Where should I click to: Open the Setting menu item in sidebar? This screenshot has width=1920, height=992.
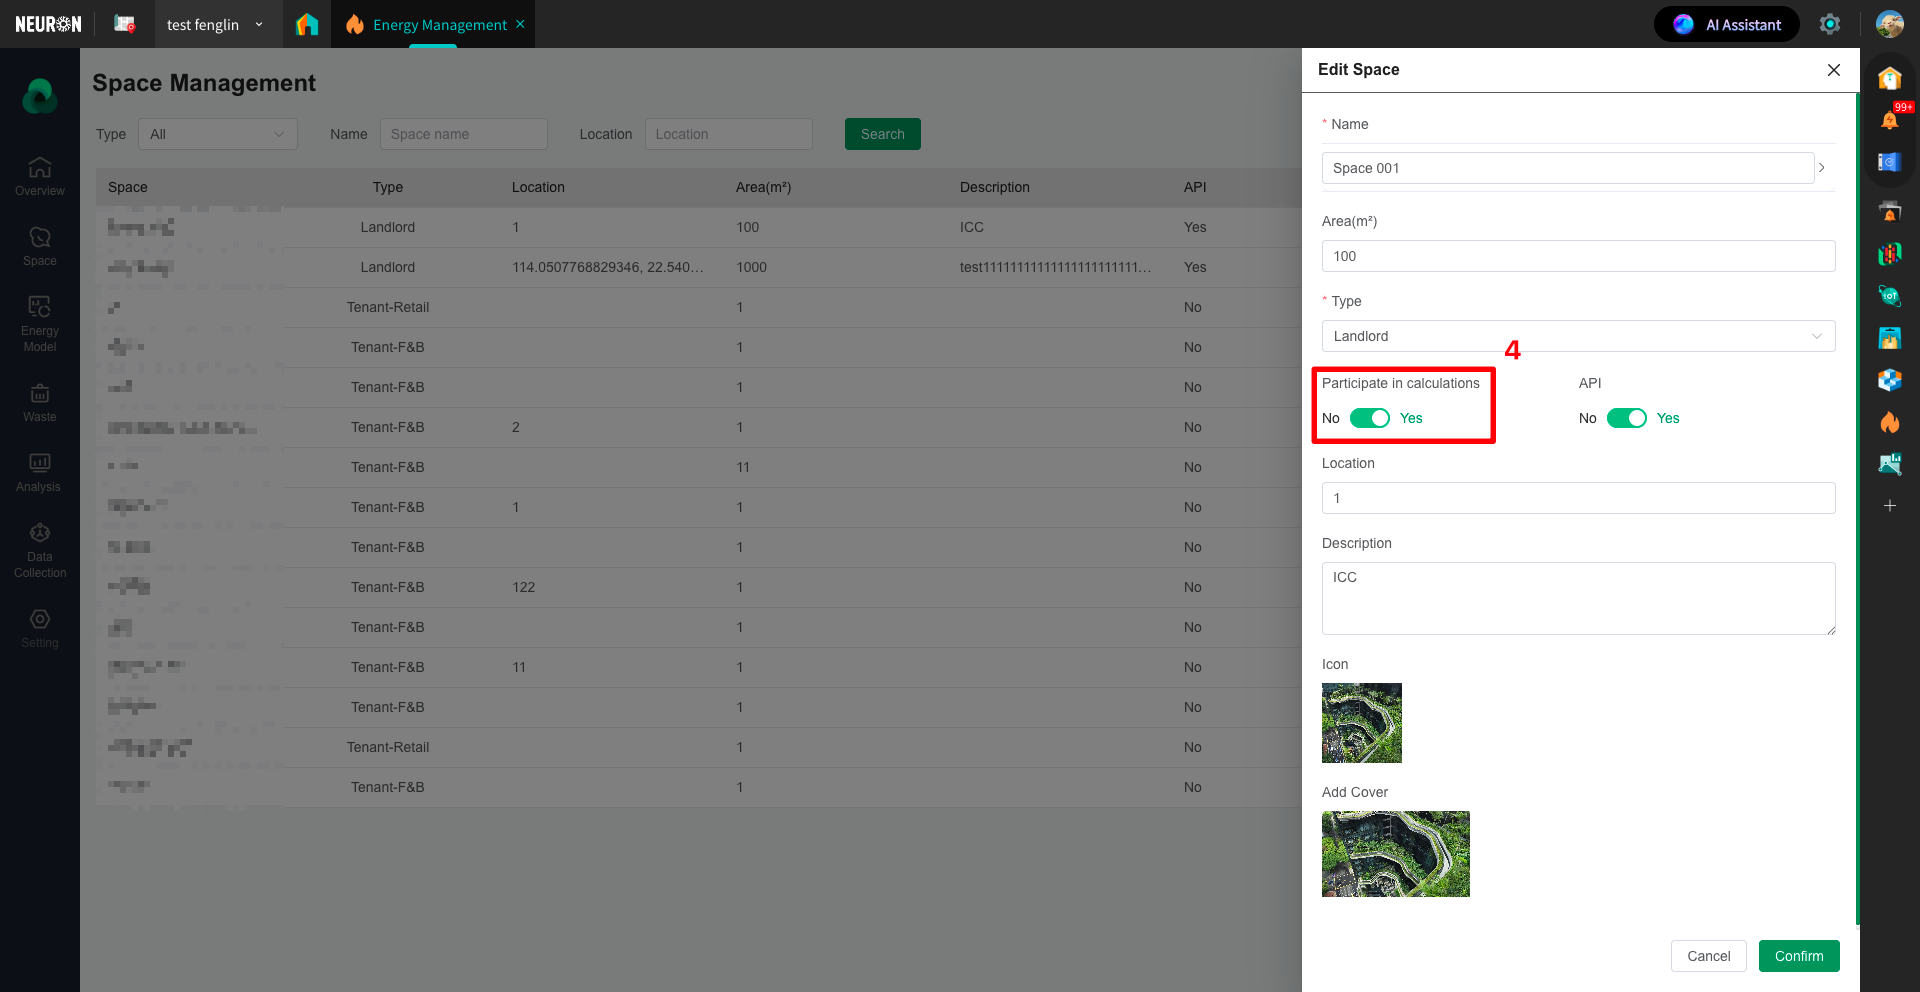click(x=40, y=628)
